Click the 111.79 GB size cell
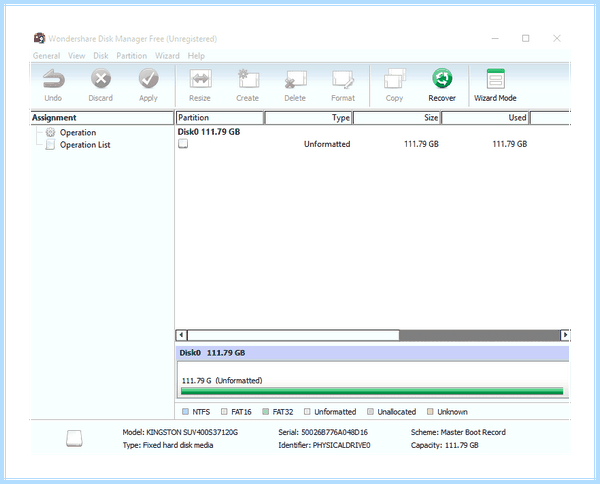This screenshot has height=484, width=600. 421,144
